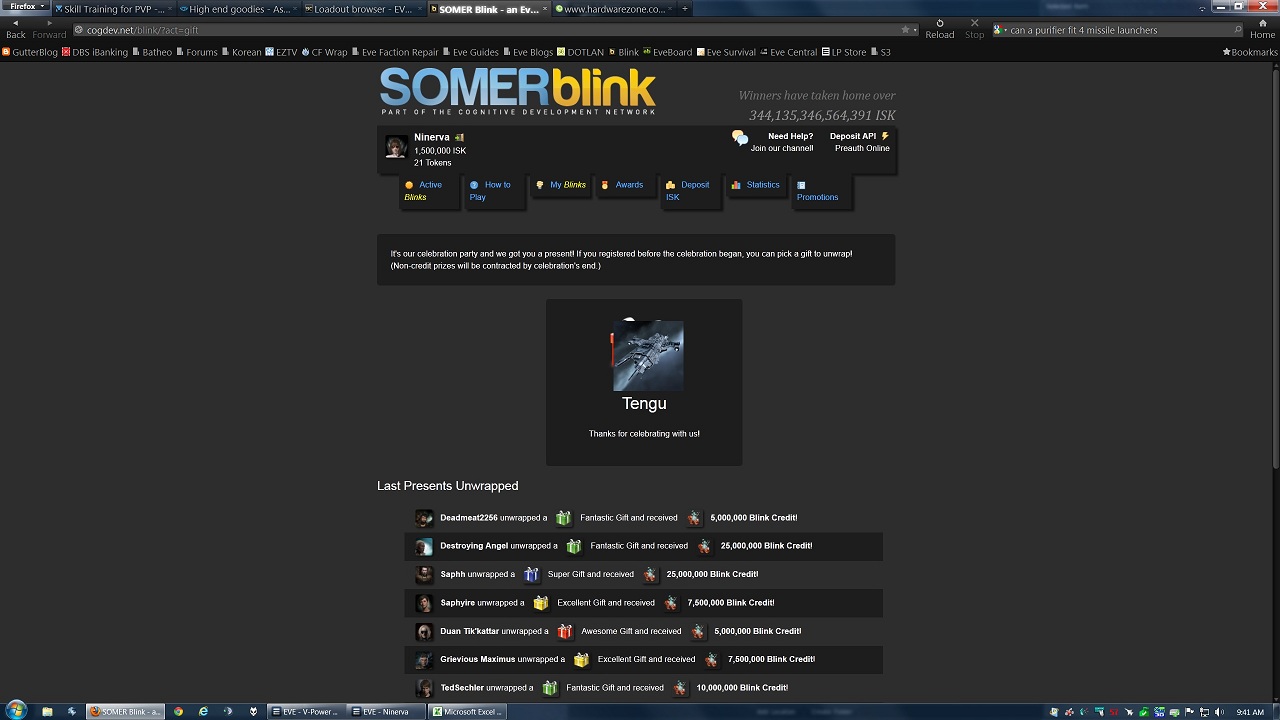This screenshot has height=720, width=1280.
Task: Switch to EVE - Ninerva in the taskbar
Action: pos(386,712)
